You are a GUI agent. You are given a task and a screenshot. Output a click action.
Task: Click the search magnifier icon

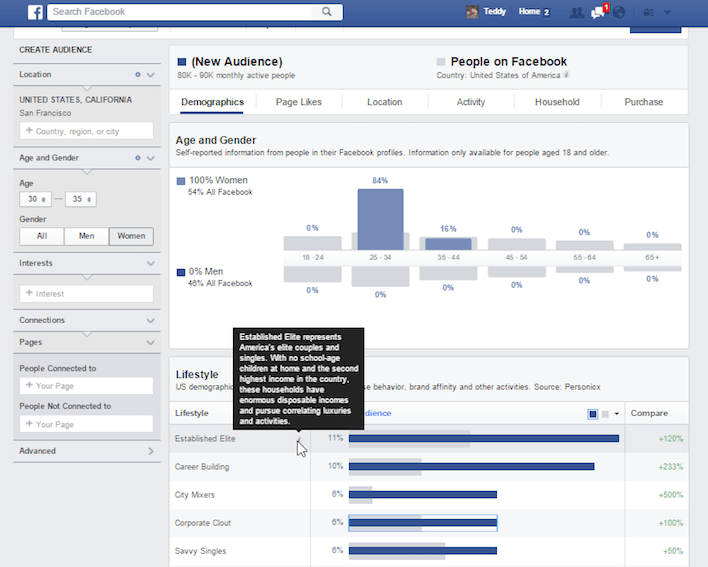327,12
